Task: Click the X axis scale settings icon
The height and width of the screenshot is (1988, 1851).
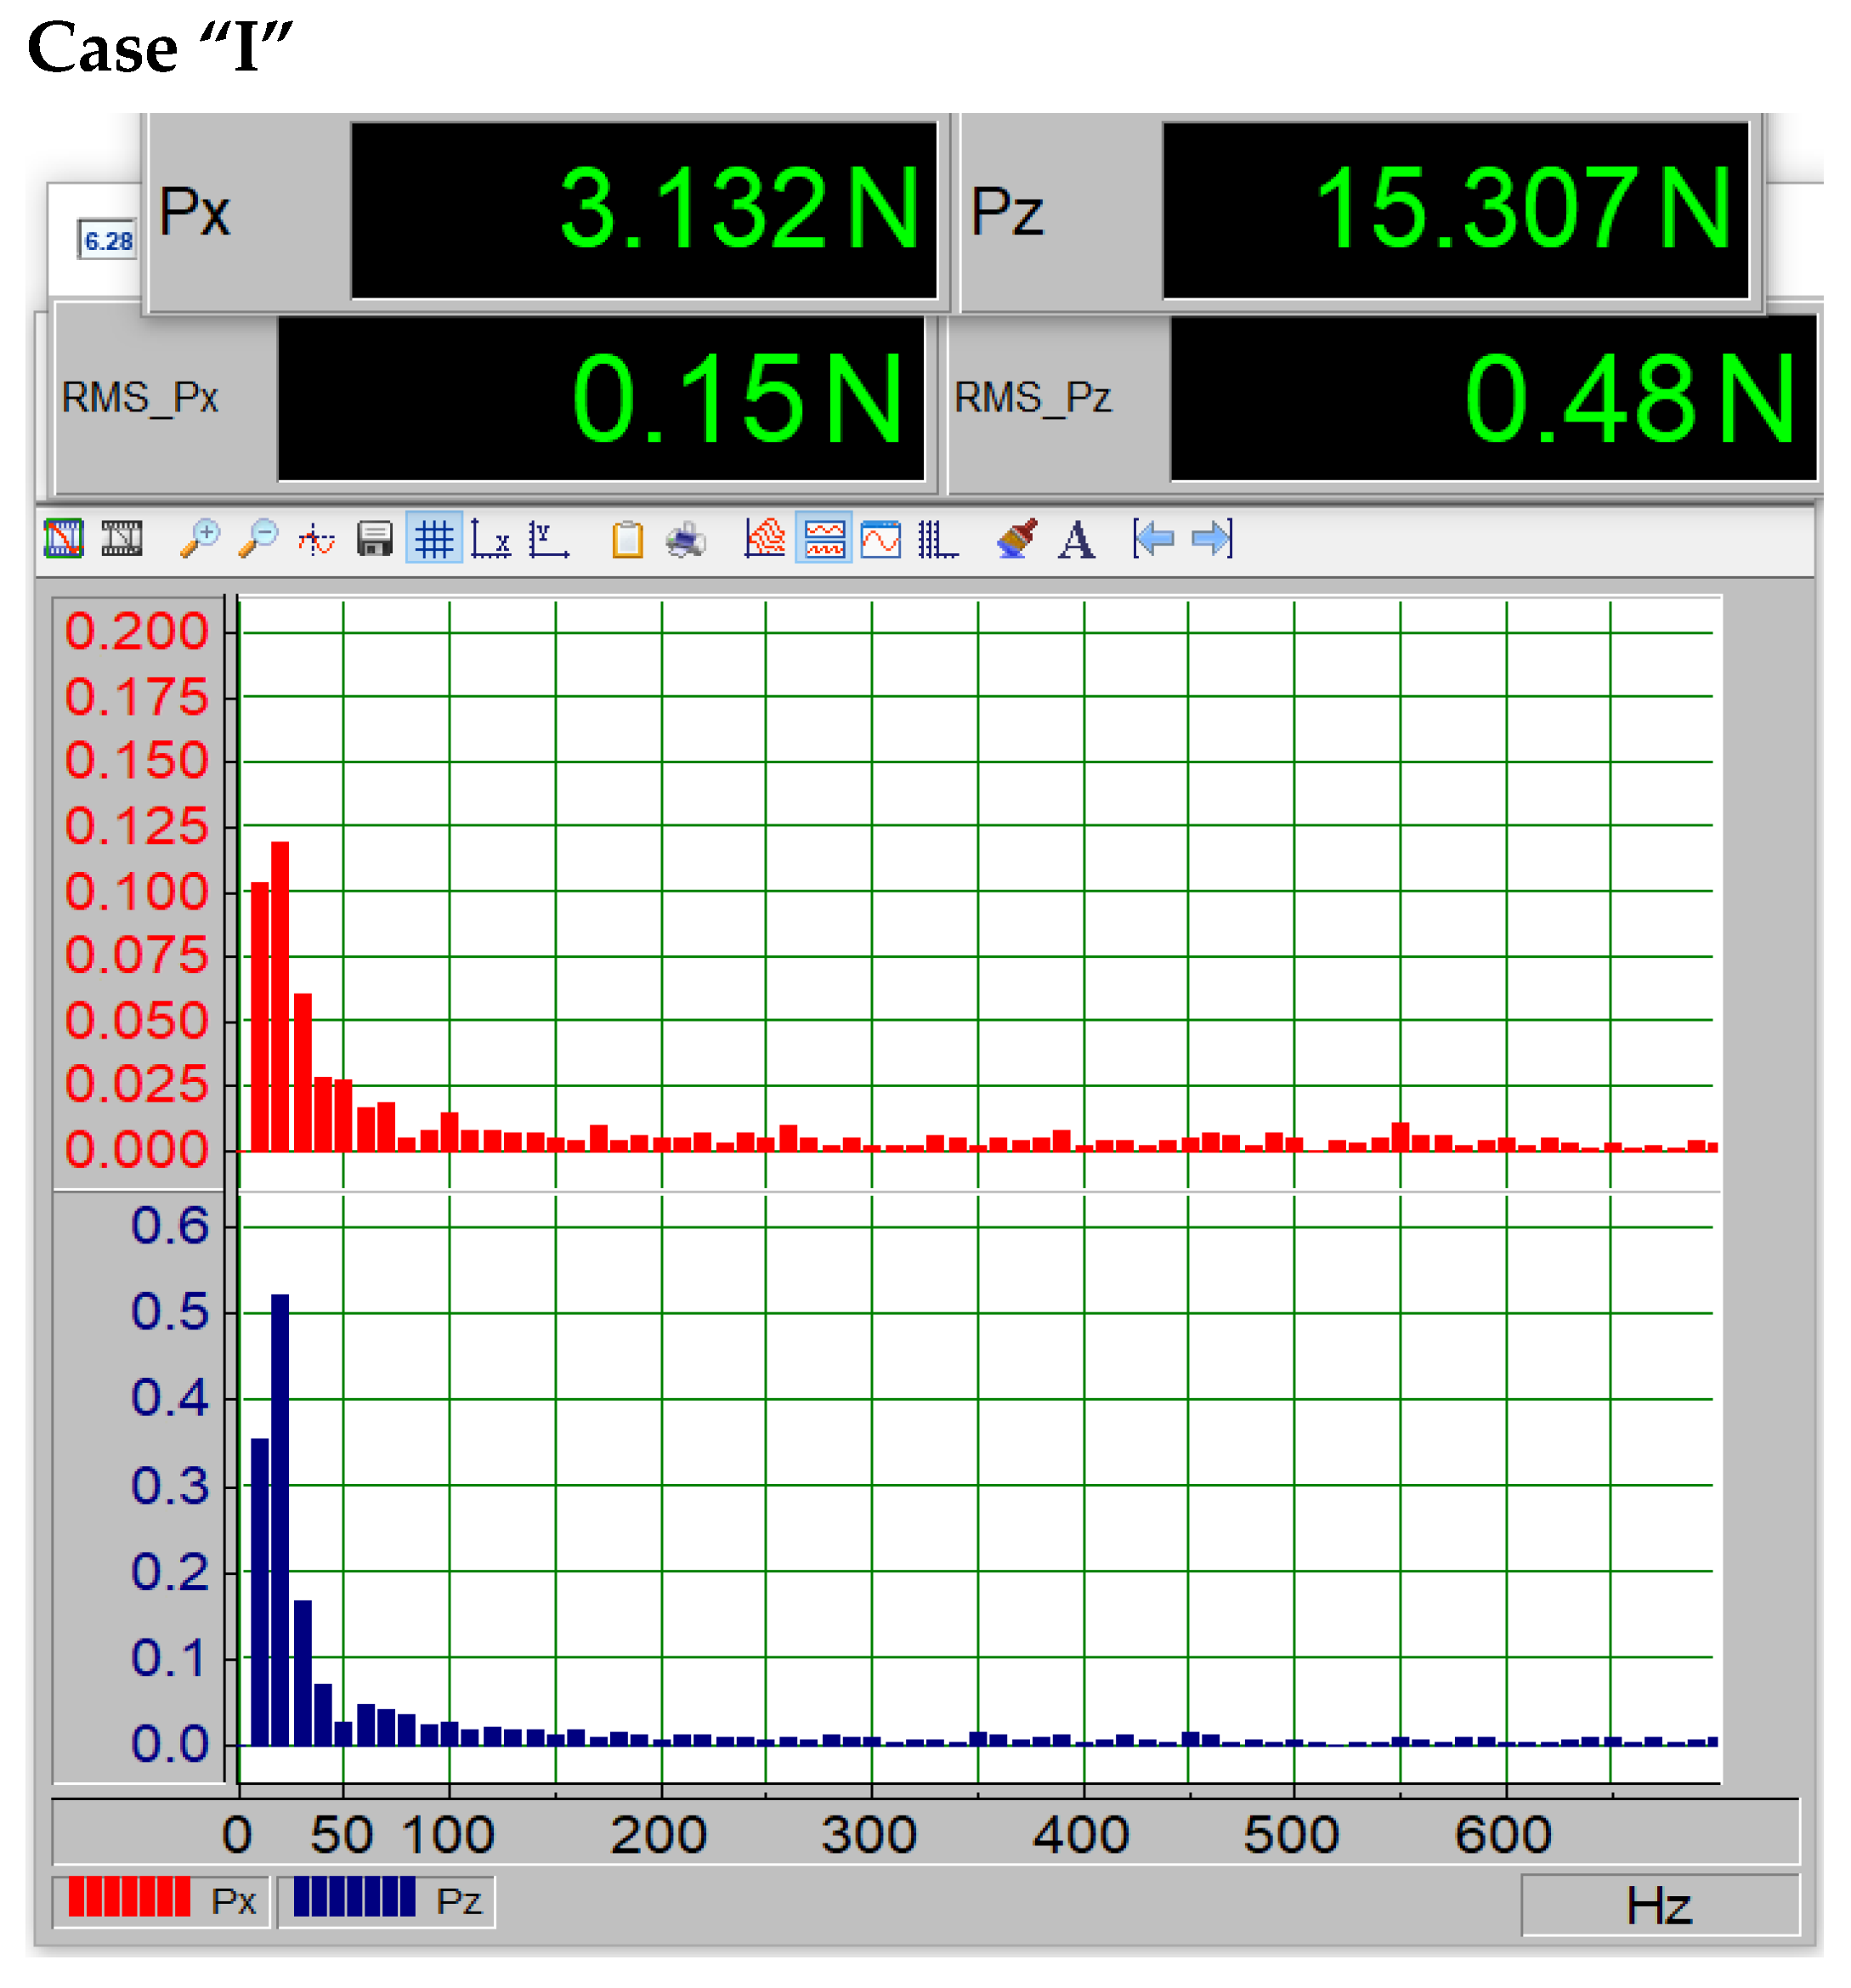Action: point(491,540)
